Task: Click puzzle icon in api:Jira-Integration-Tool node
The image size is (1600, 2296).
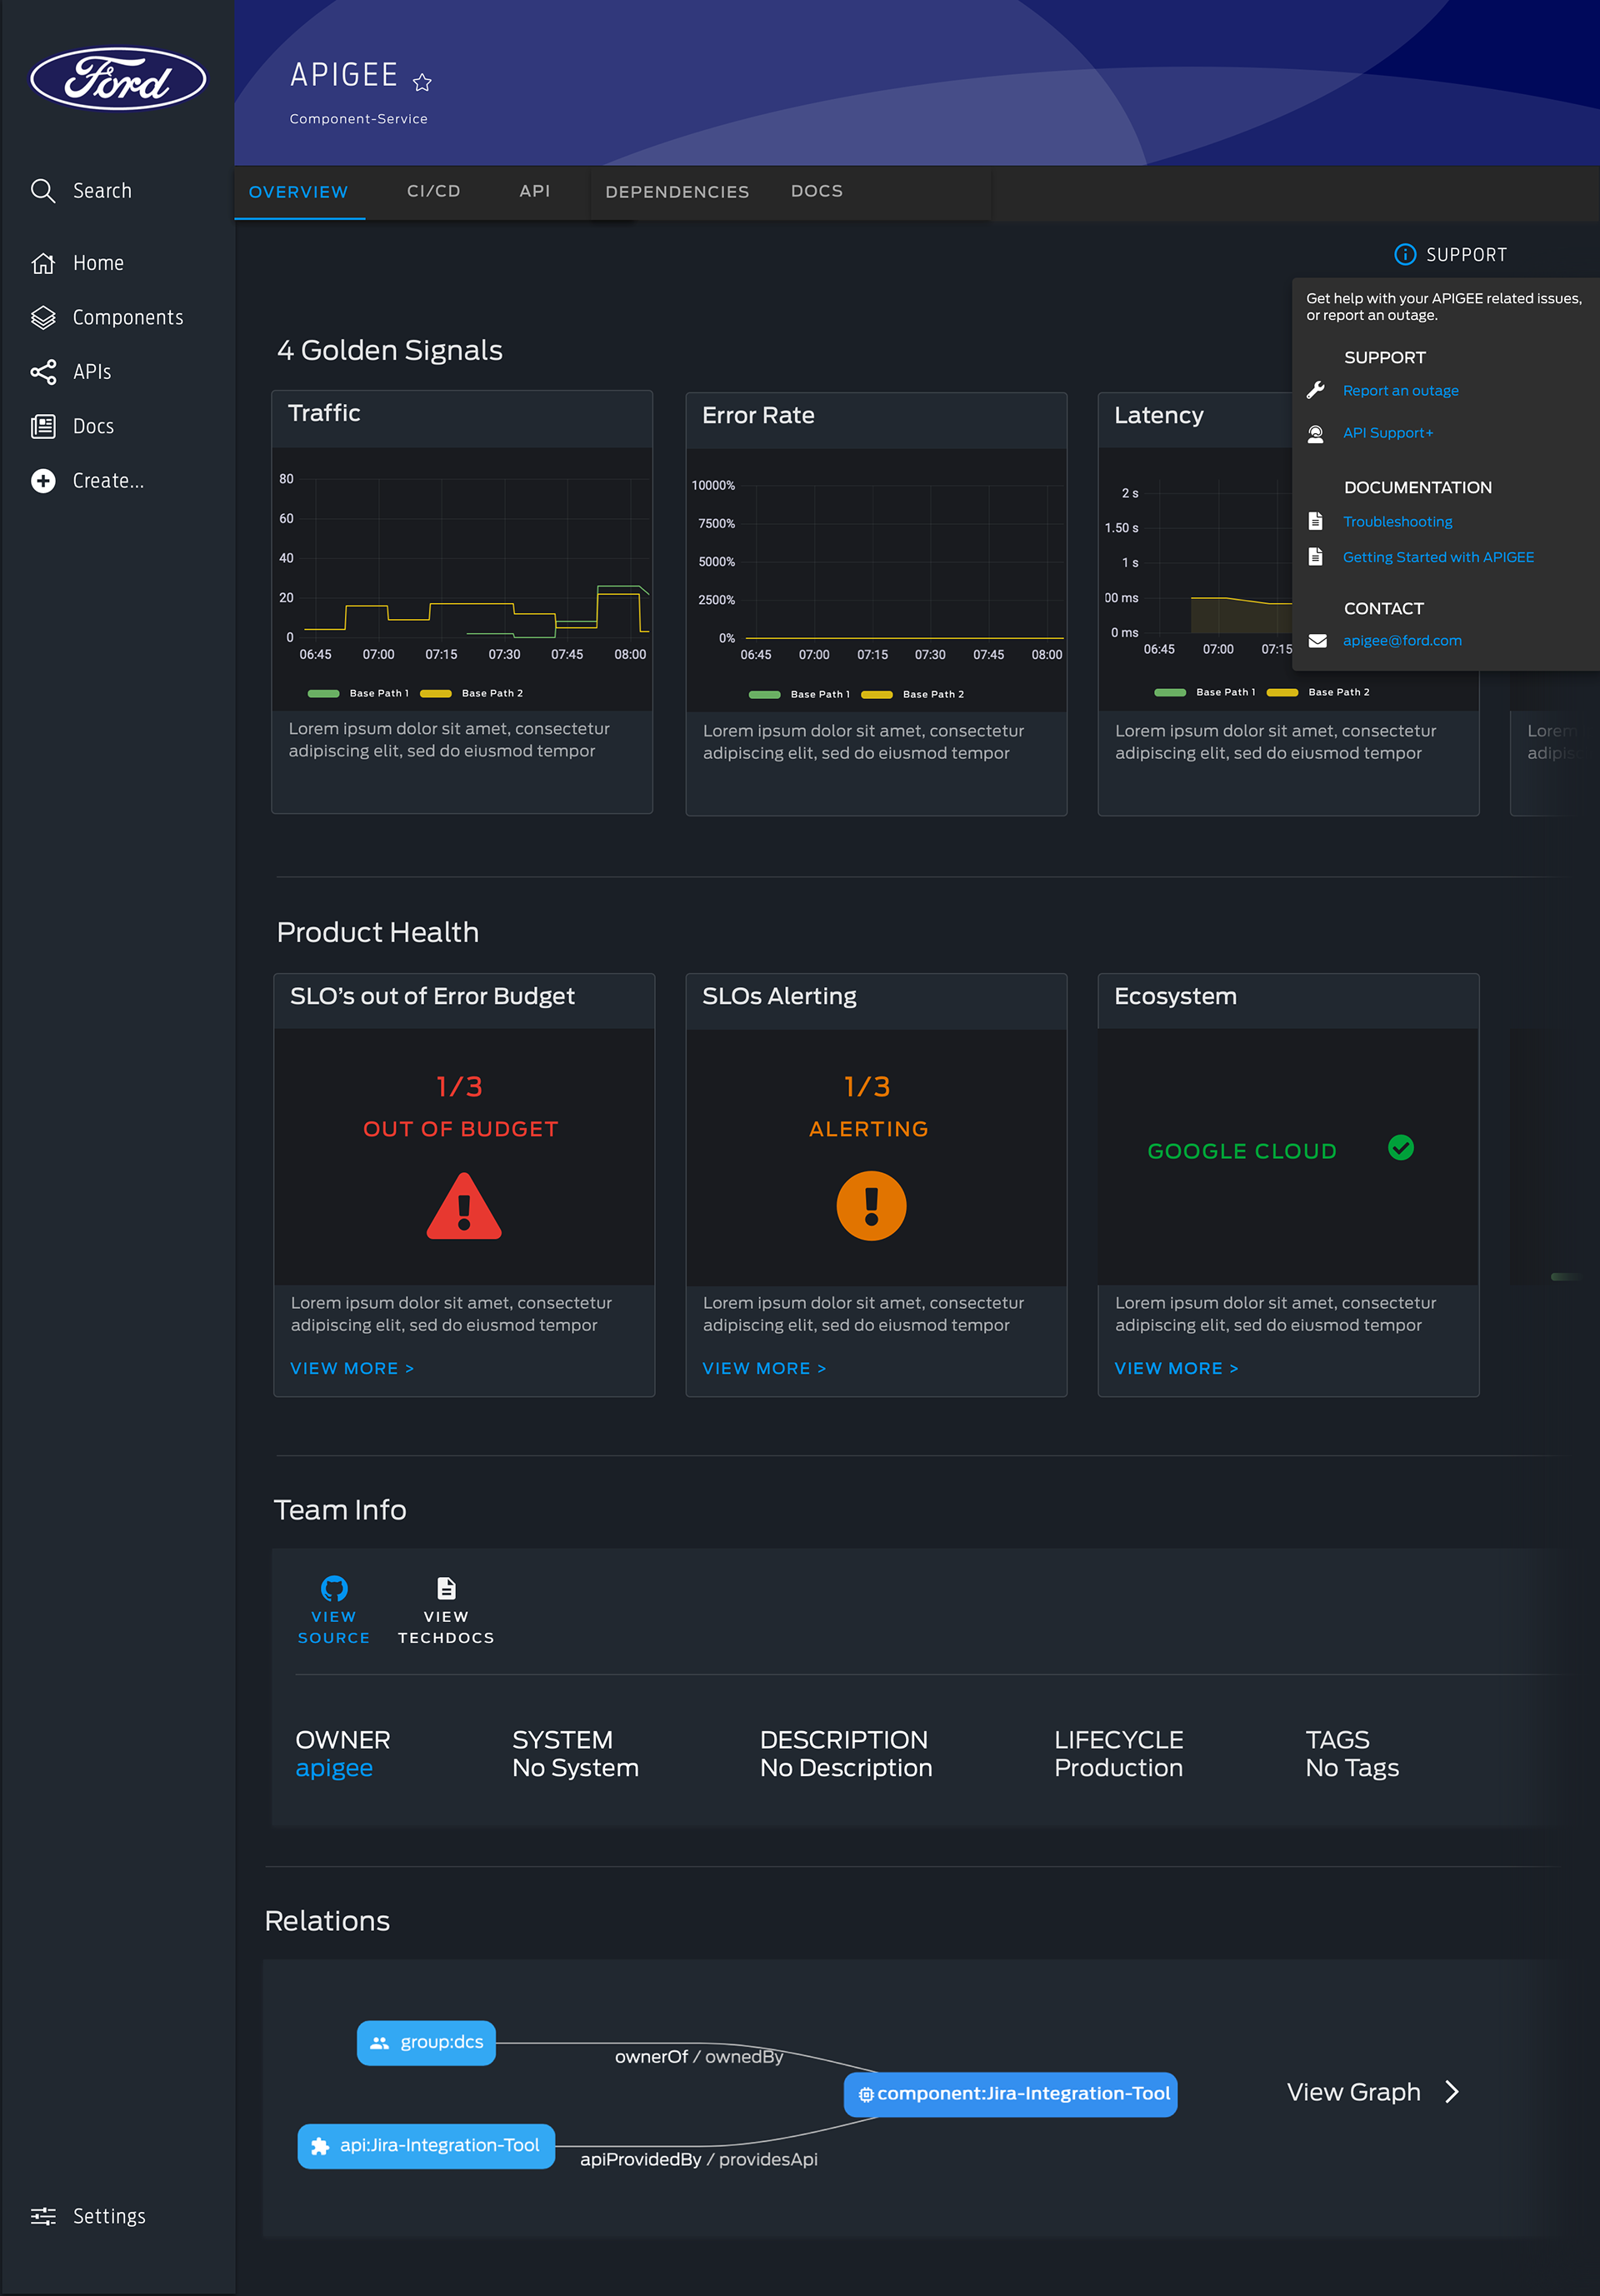Action: (x=320, y=2146)
